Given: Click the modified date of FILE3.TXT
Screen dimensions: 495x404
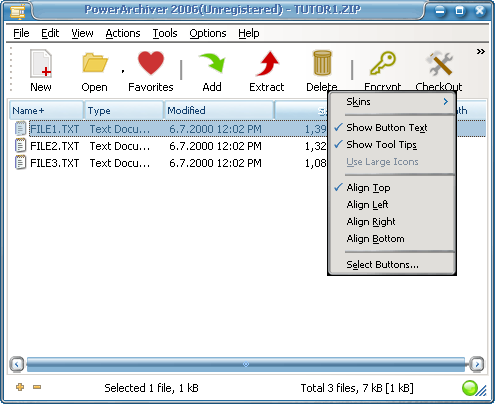Looking at the screenshot, I should pyautogui.click(x=215, y=163).
